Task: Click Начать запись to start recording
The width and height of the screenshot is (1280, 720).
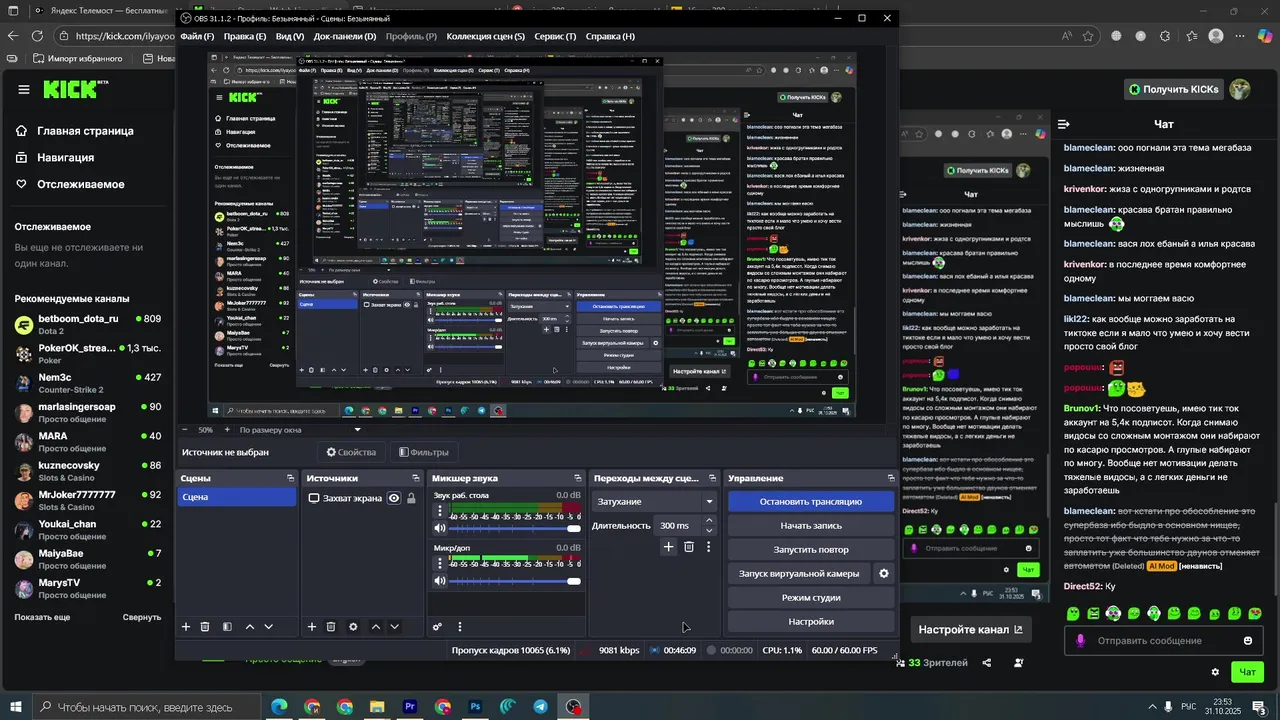Action: tap(810, 526)
